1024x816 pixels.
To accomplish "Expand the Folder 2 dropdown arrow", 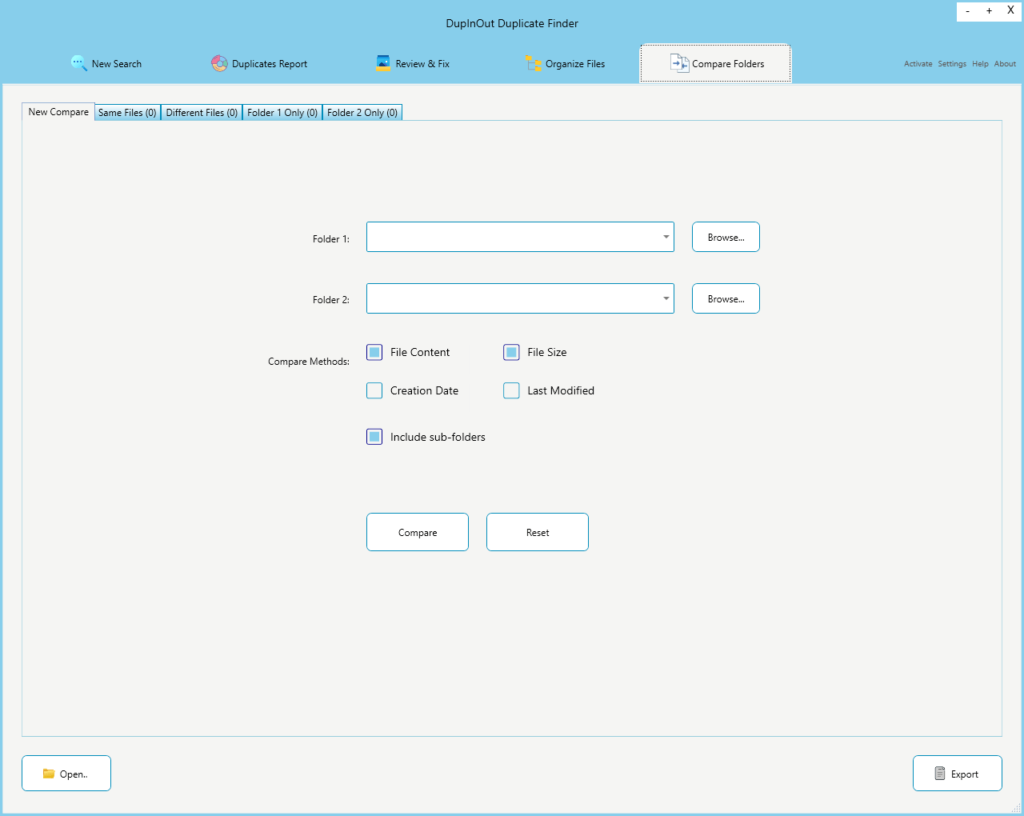I will pos(666,298).
